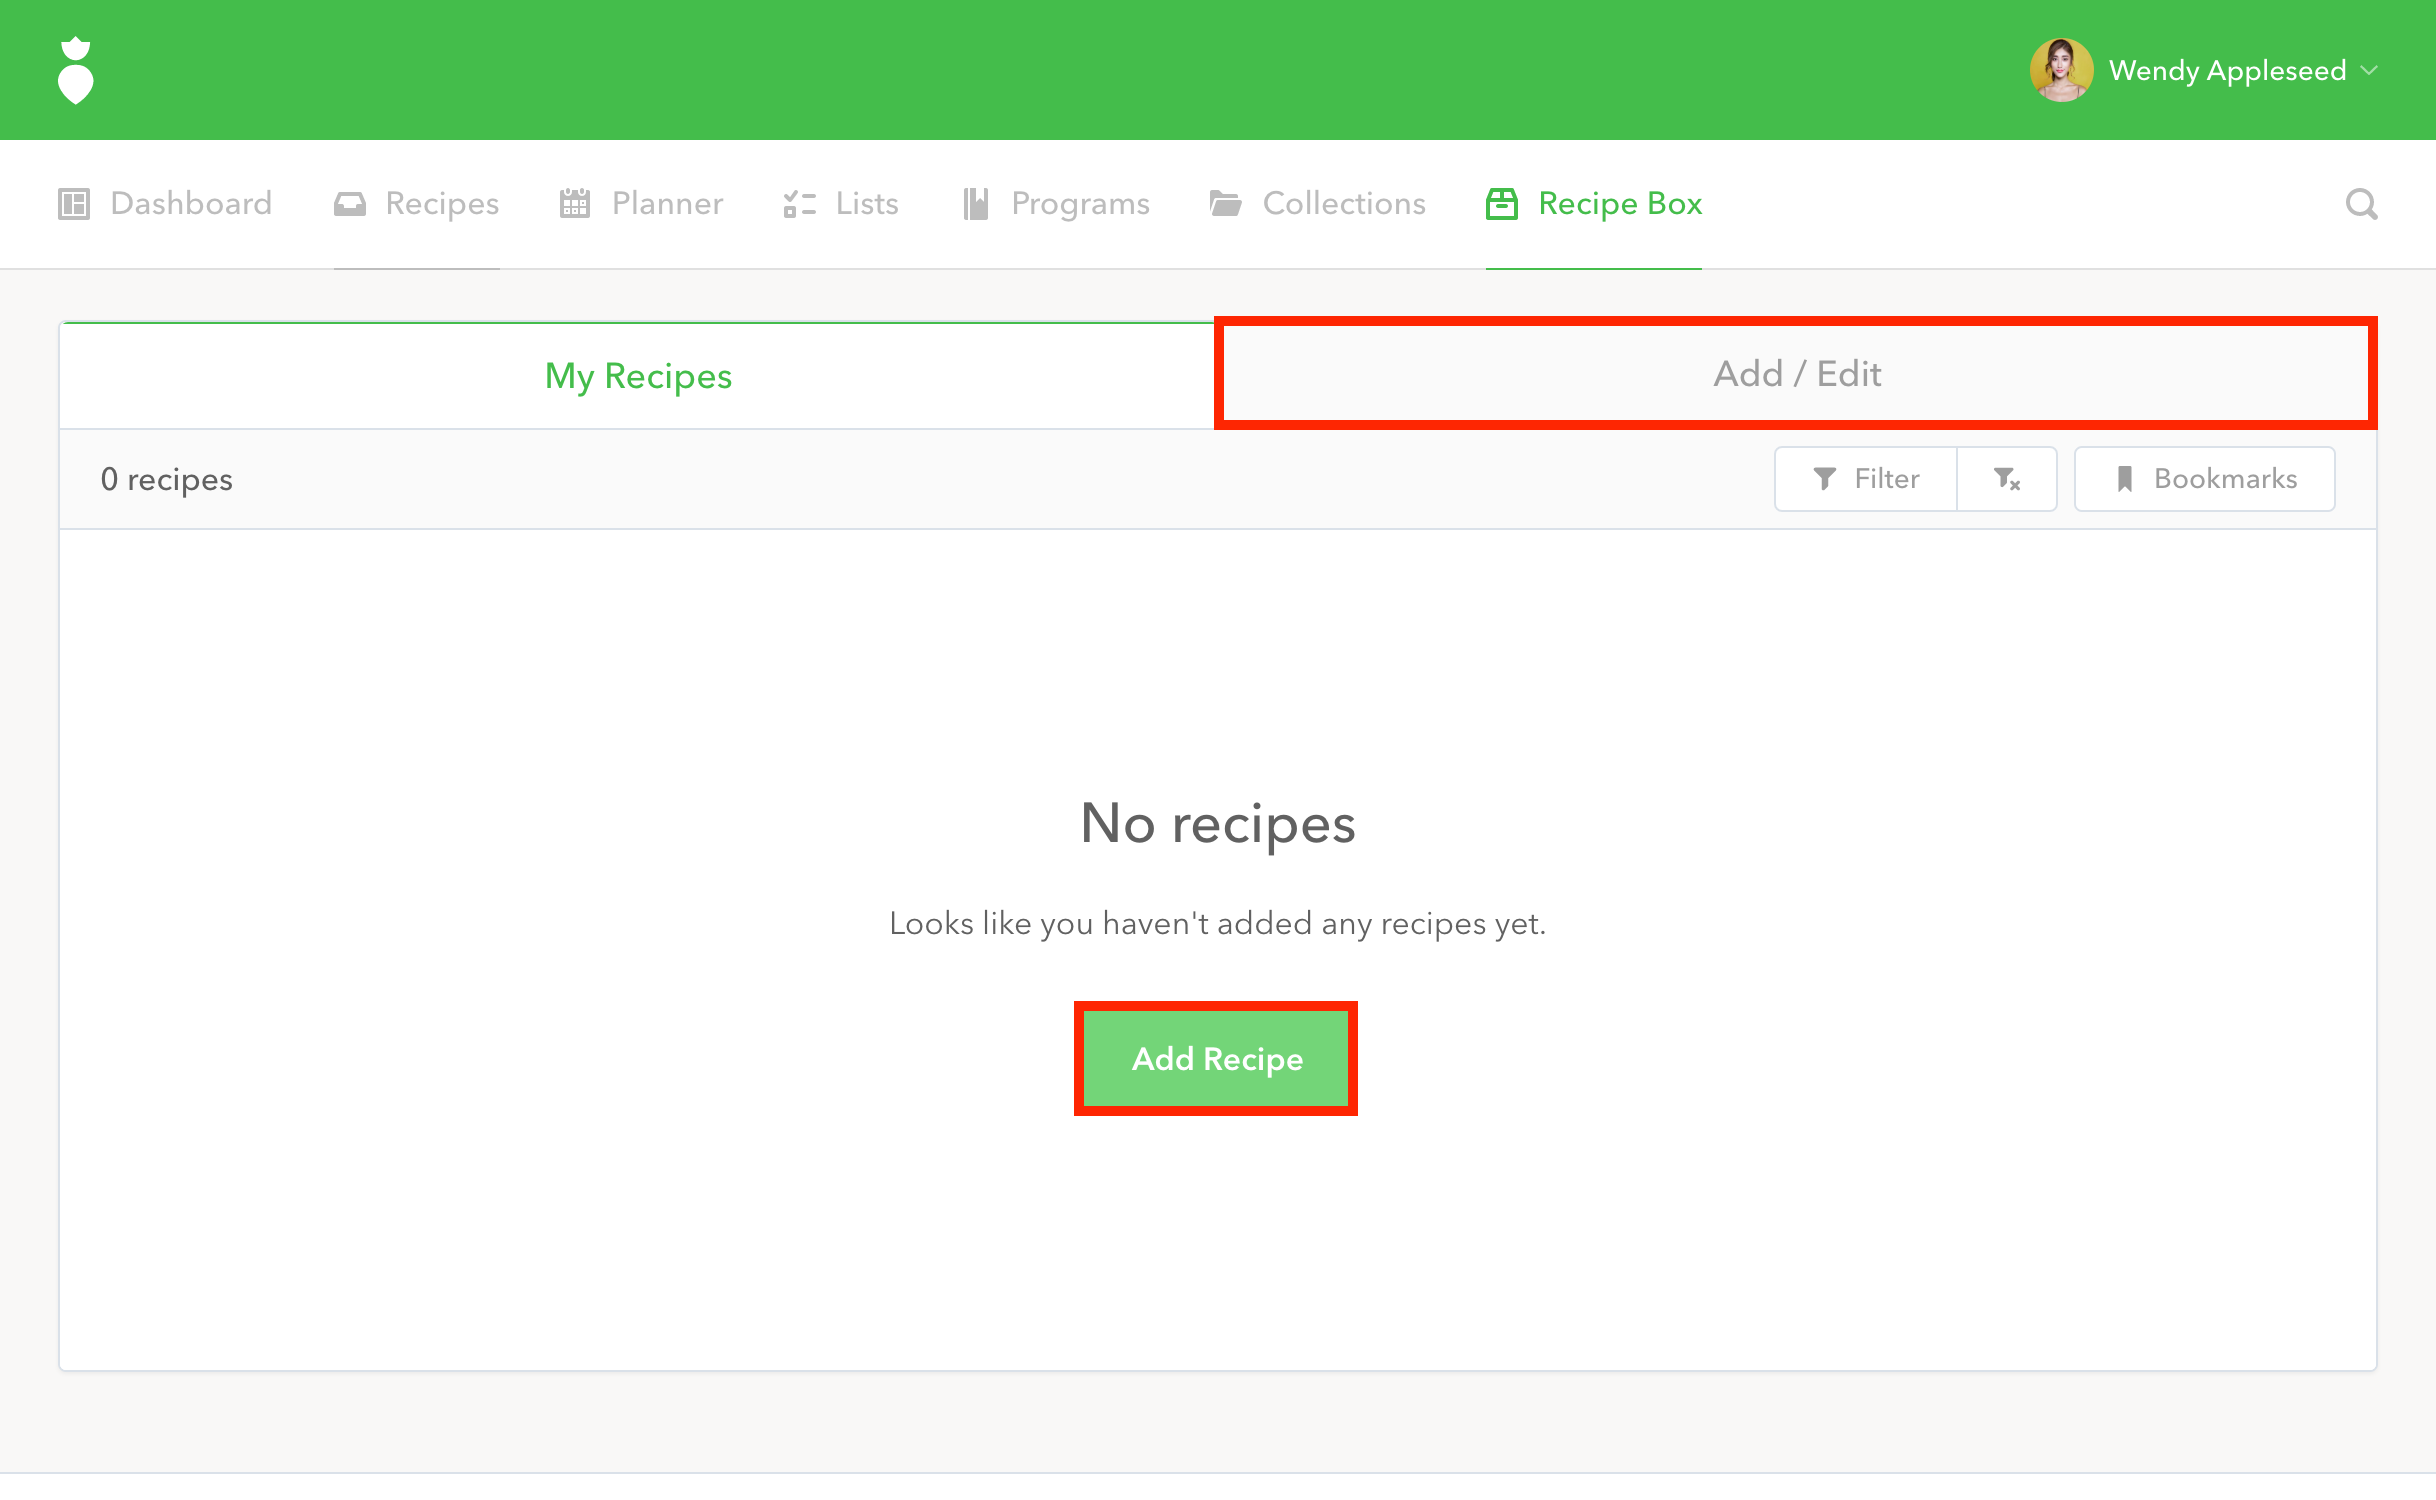
Task: Click the Planner calendar icon
Action: 575,204
